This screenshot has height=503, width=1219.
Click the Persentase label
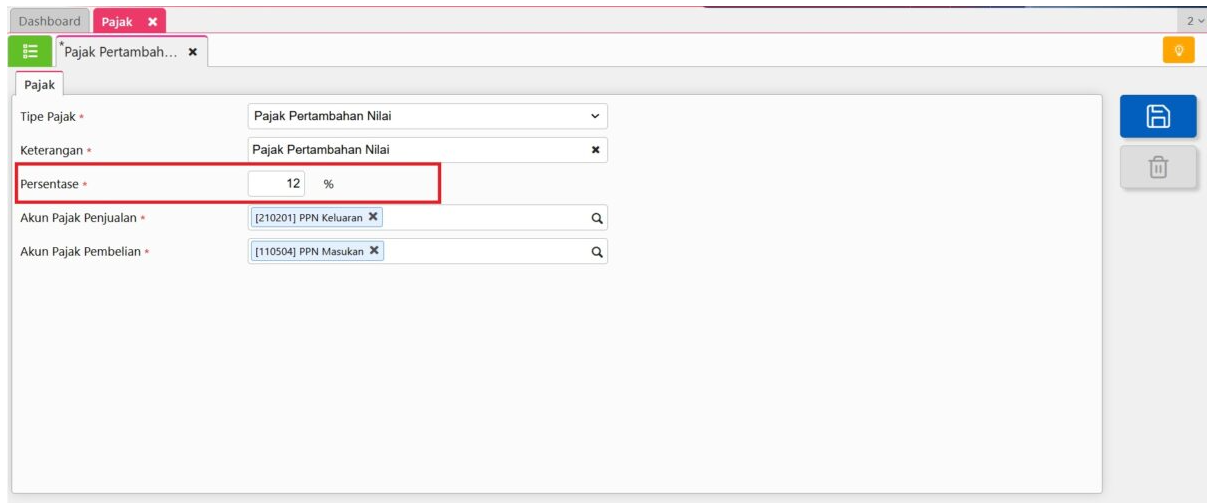49,184
